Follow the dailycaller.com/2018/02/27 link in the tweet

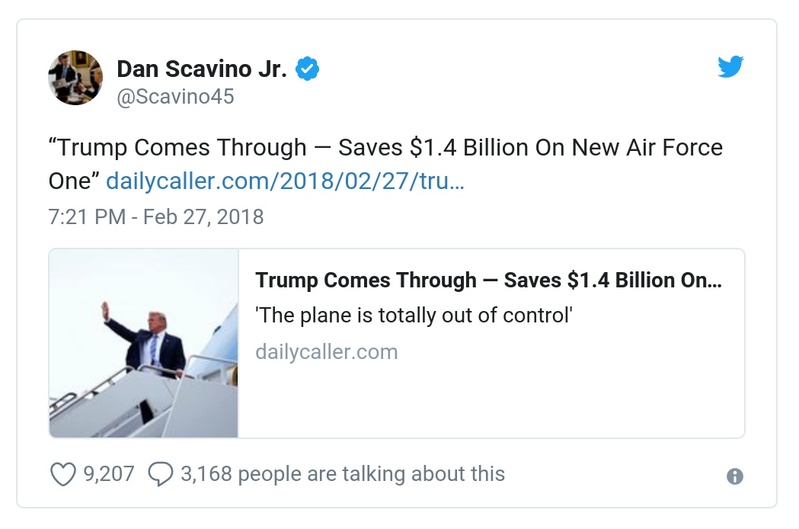click(x=285, y=181)
